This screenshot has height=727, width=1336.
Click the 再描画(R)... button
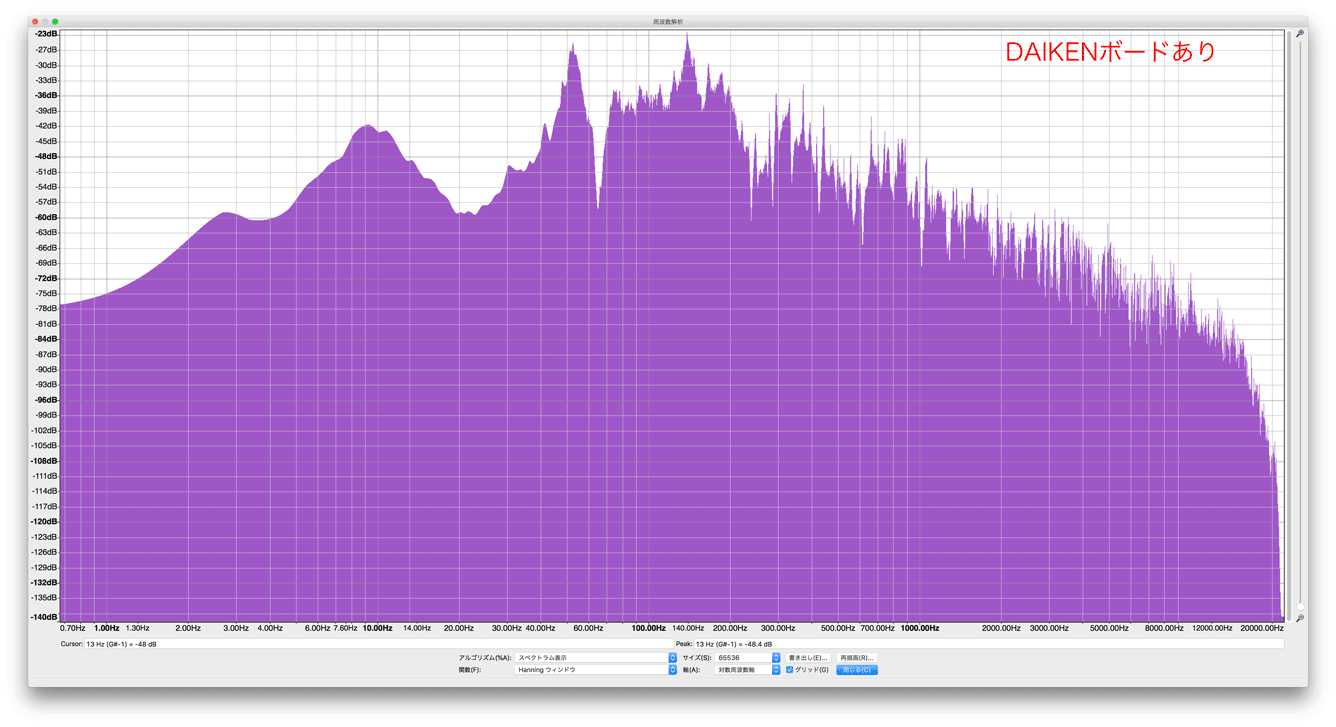click(857, 658)
